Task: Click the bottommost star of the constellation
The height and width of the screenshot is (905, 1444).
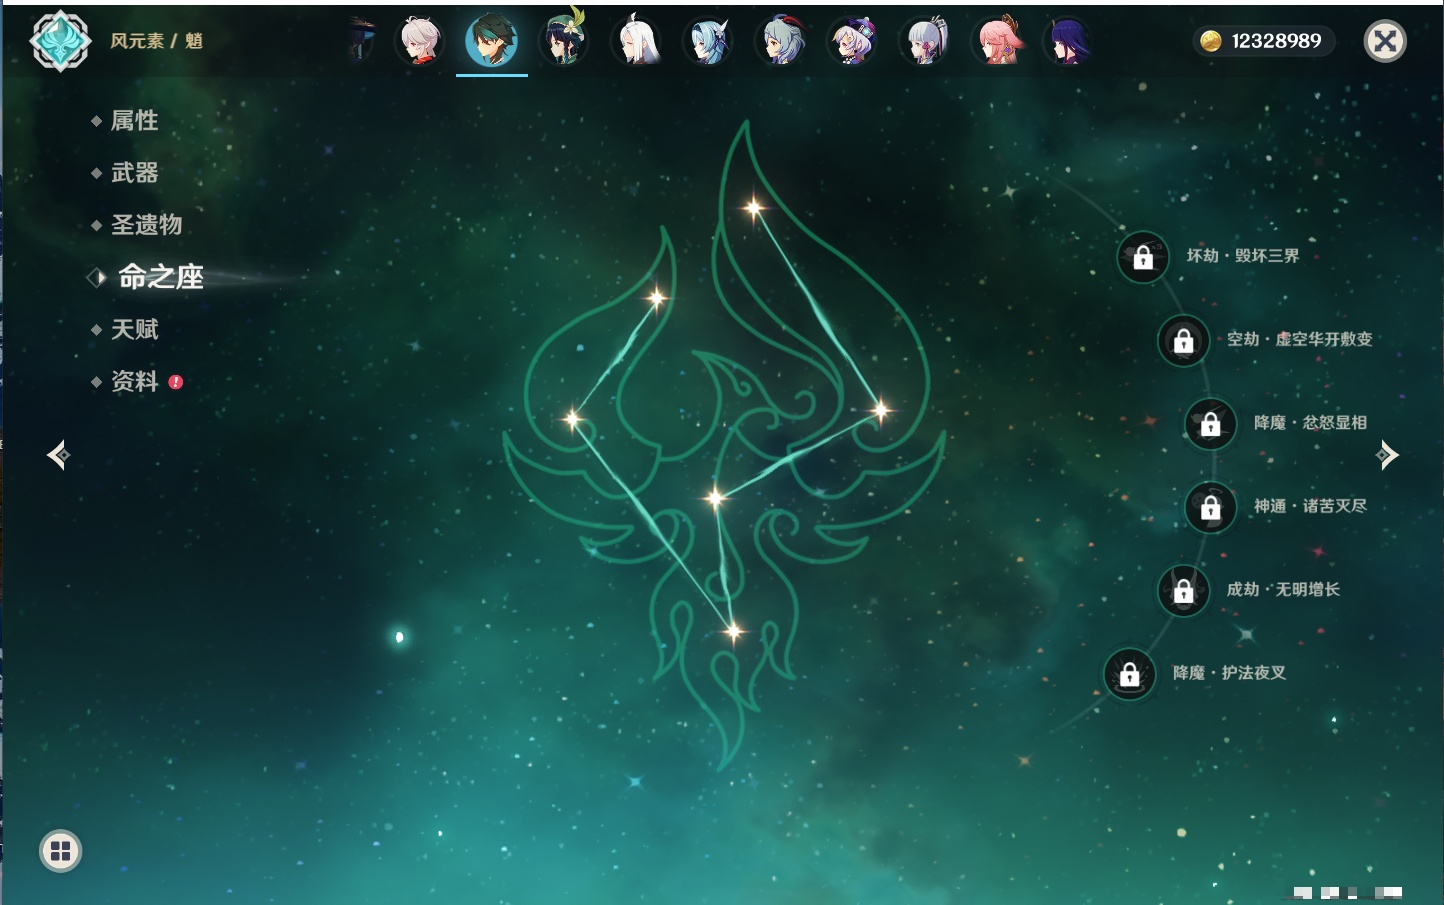Action: click(733, 631)
